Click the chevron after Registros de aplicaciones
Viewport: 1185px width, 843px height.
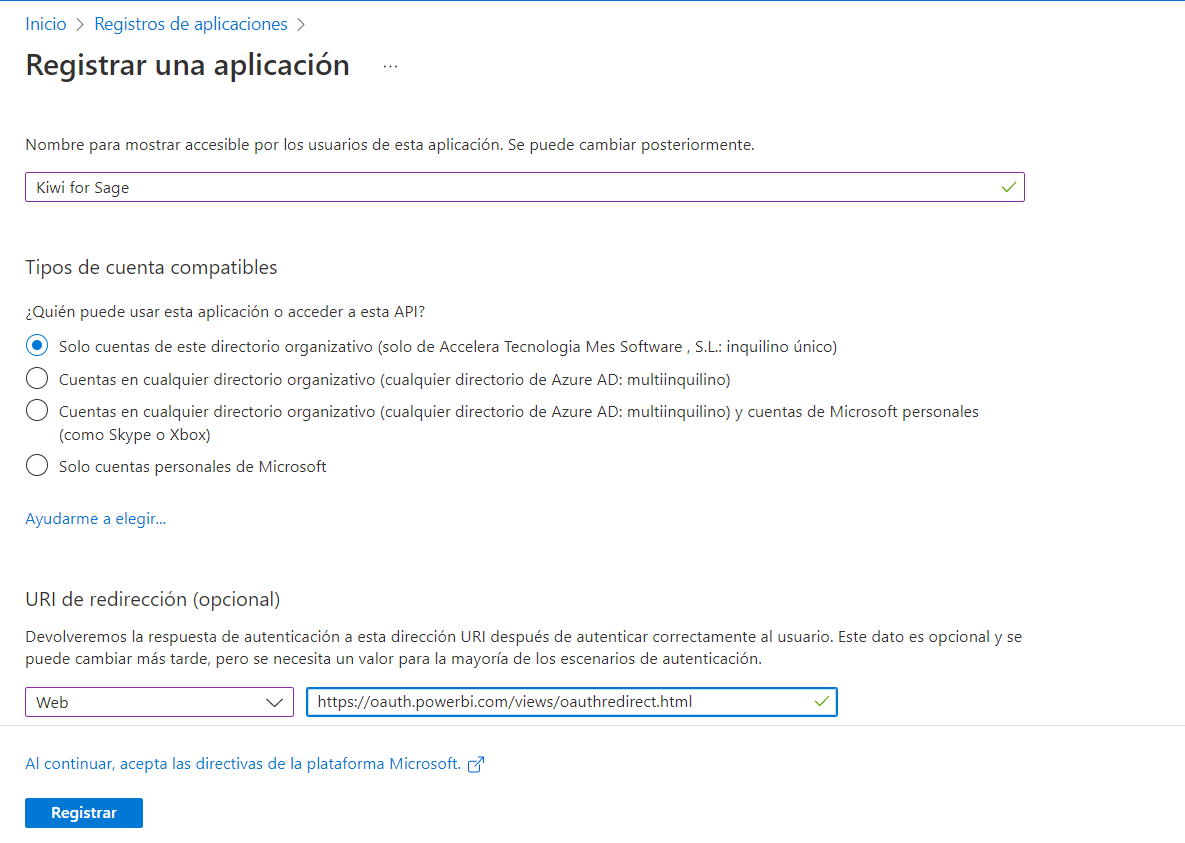pos(301,25)
